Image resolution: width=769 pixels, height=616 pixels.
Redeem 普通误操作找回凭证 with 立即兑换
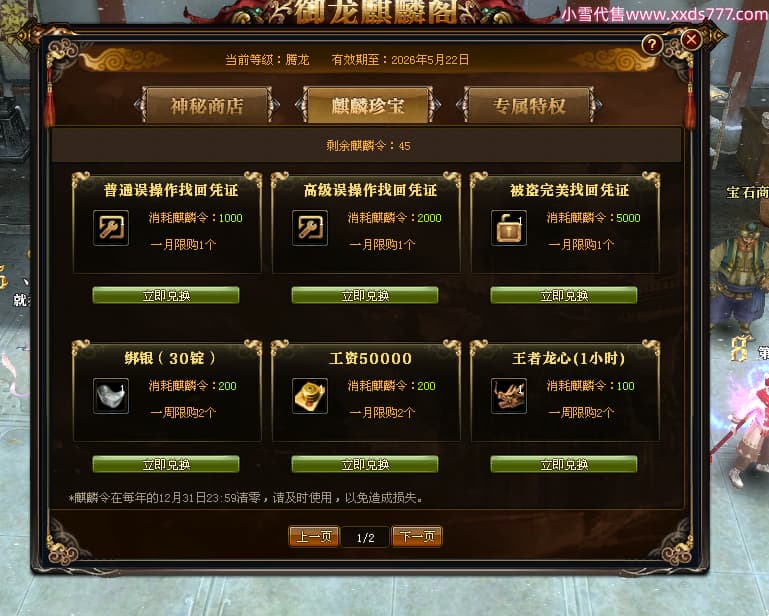coord(166,295)
